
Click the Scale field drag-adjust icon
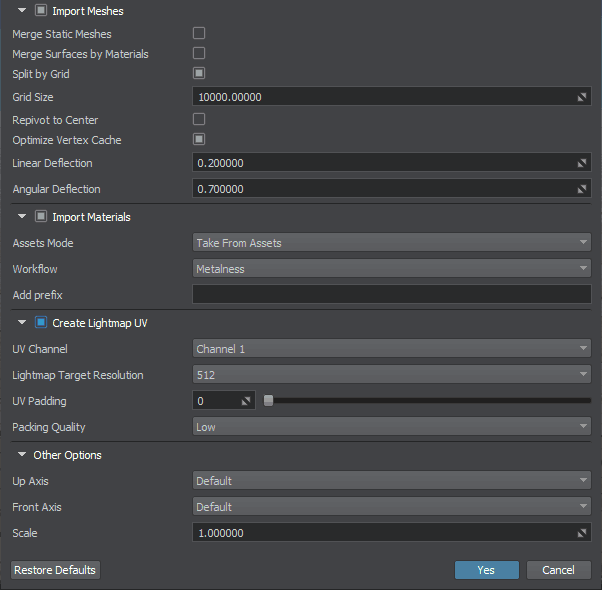(x=581, y=533)
